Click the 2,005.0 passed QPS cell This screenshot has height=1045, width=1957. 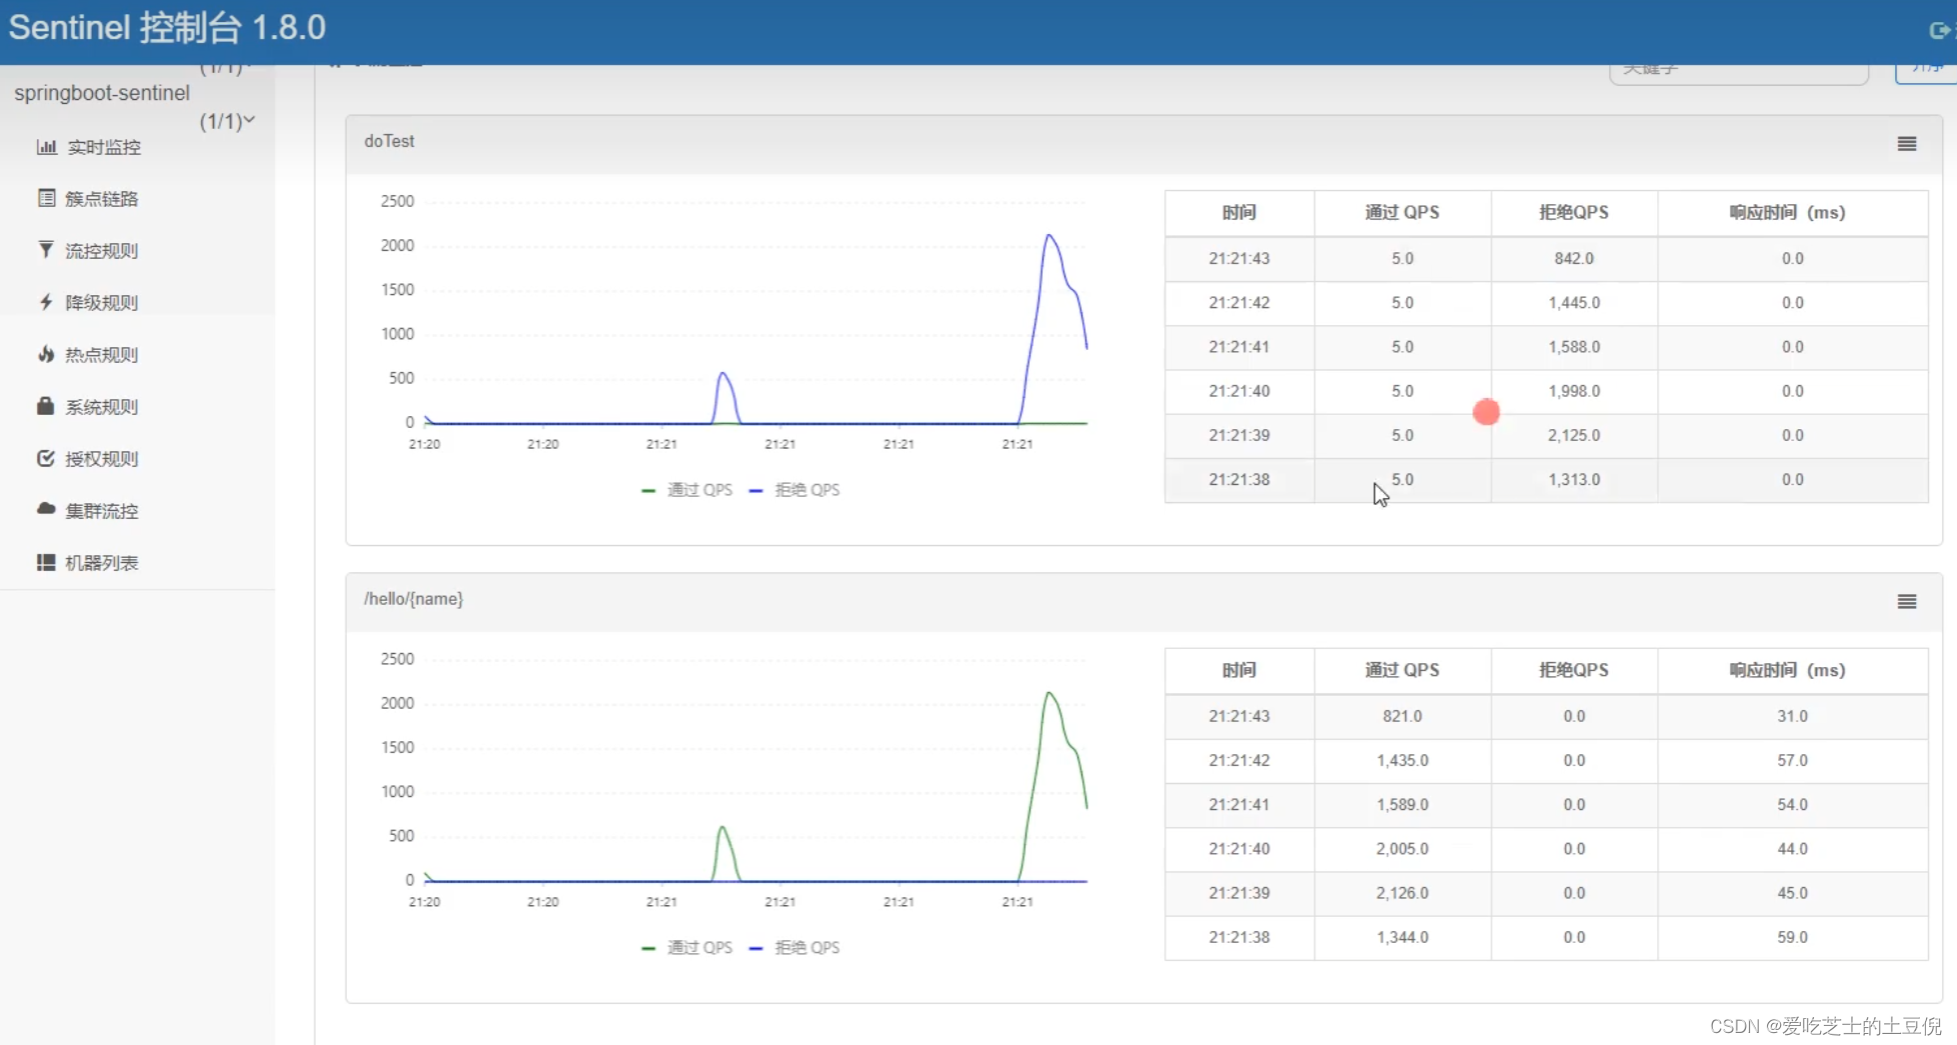pyautogui.click(x=1402, y=849)
